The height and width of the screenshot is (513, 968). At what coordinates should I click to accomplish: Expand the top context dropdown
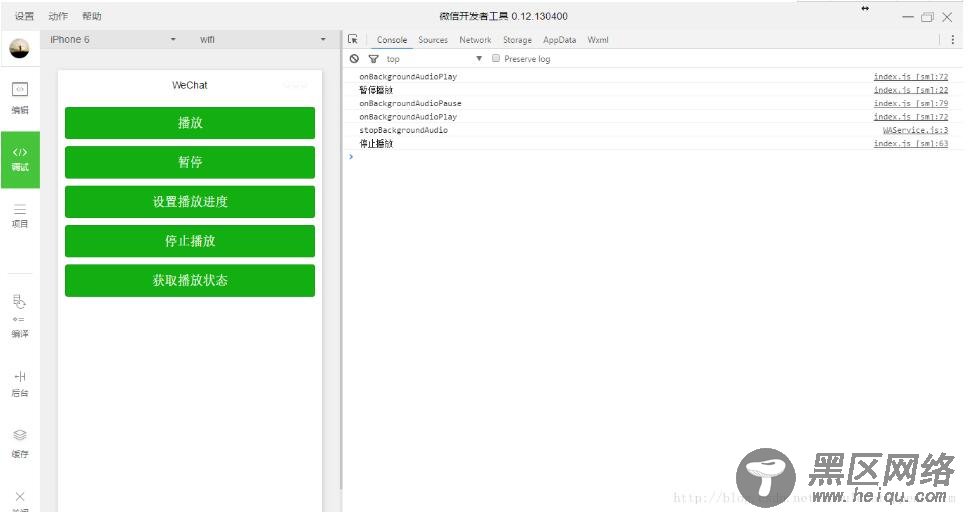point(434,59)
